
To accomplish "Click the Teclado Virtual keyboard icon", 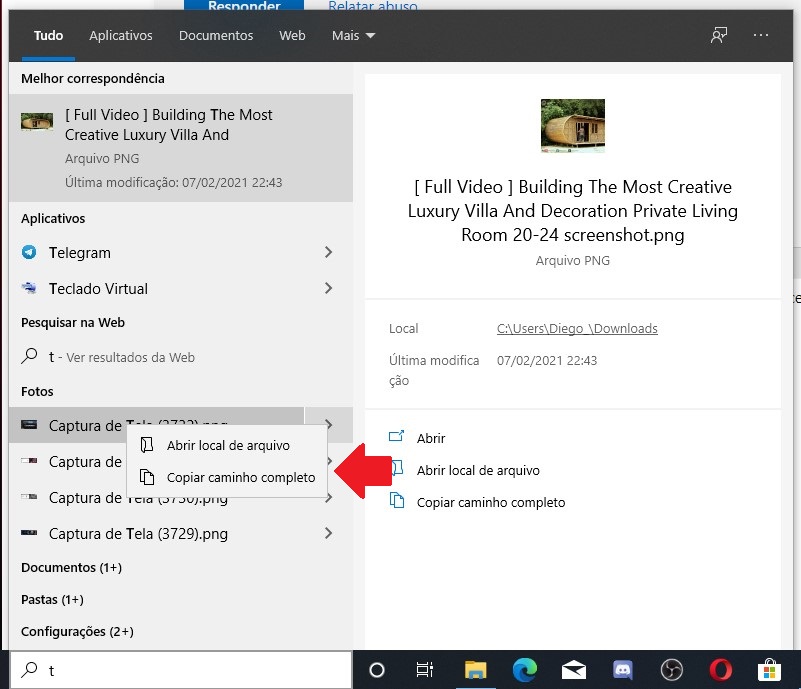I will point(29,289).
